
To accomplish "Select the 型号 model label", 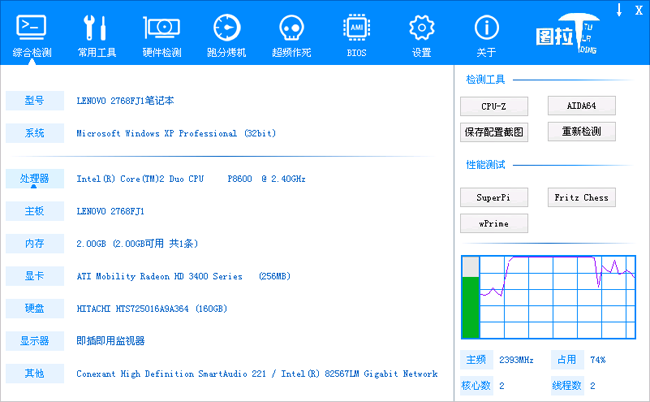I will pyautogui.click(x=35, y=101).
